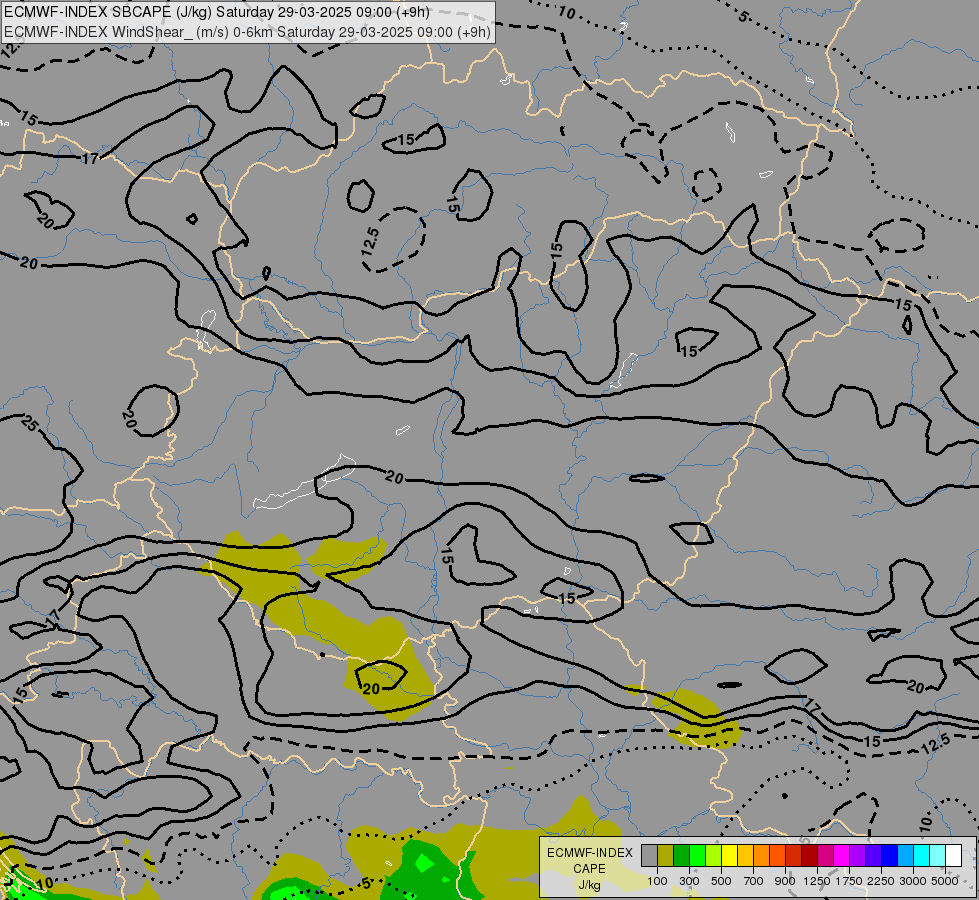Viewport: 979px width, 900px height.
Task: Click the dark red swatch in CAPE legend
Action: pyautogui.click(x=809, y=855)
